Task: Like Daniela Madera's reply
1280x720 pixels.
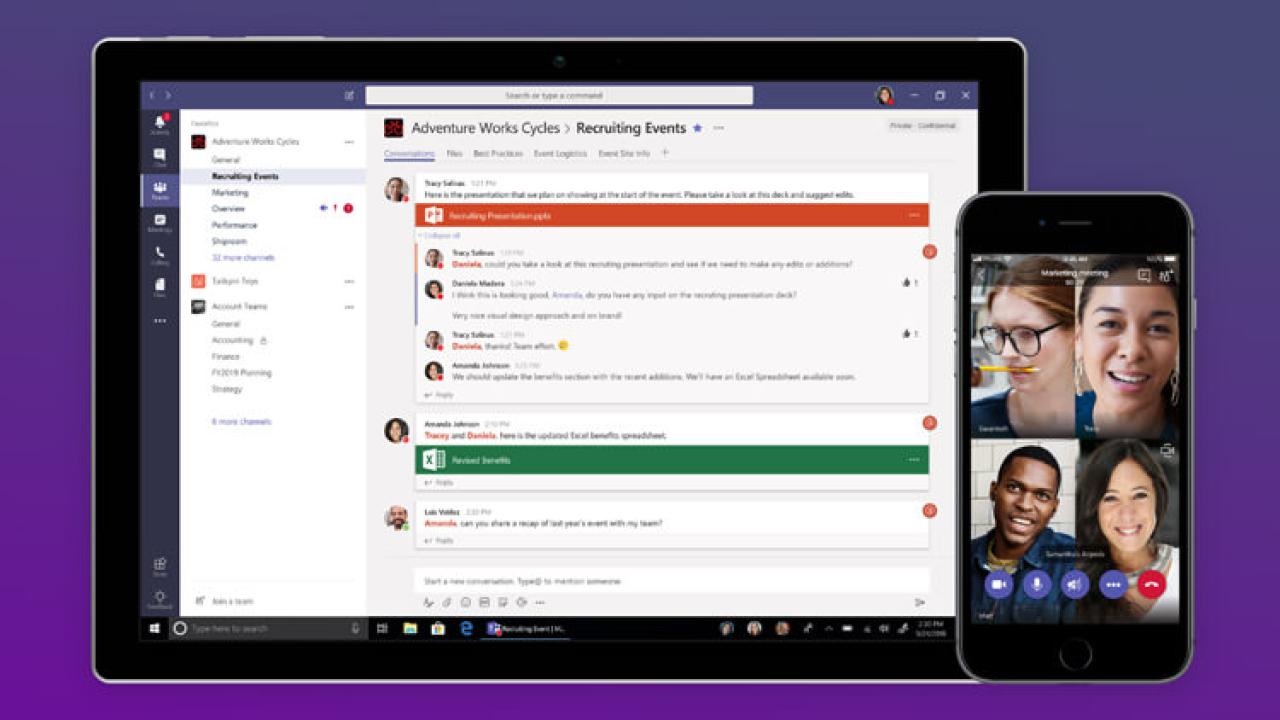Action: [x=906, y=283]
